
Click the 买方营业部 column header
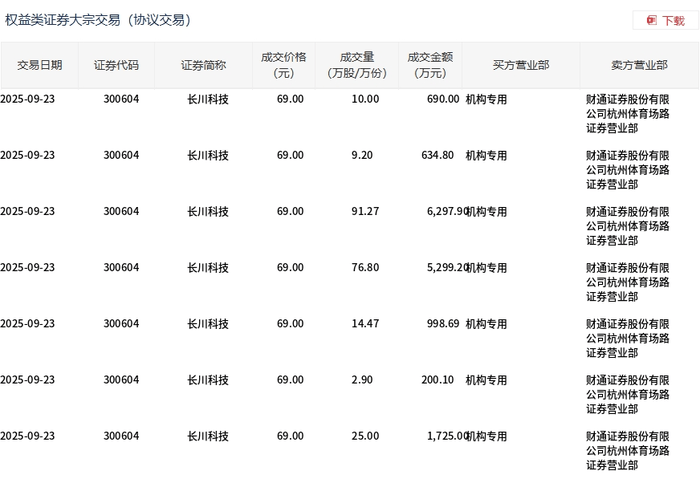pos(520,65)
